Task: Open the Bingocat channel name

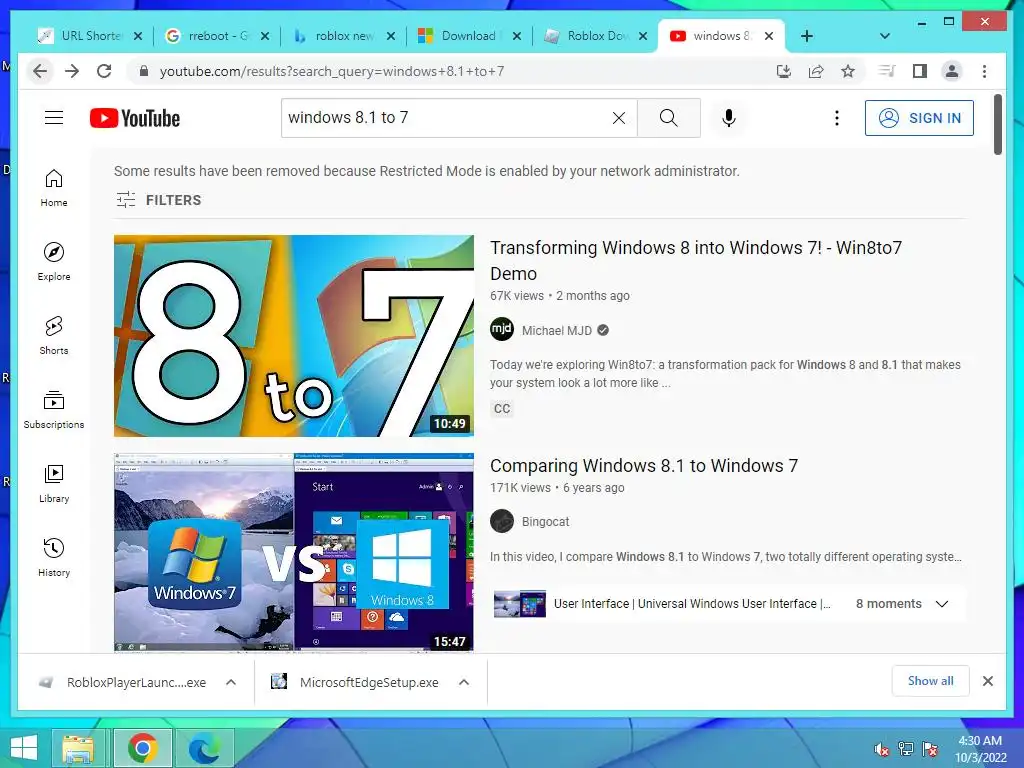Action: pos(545,521)
